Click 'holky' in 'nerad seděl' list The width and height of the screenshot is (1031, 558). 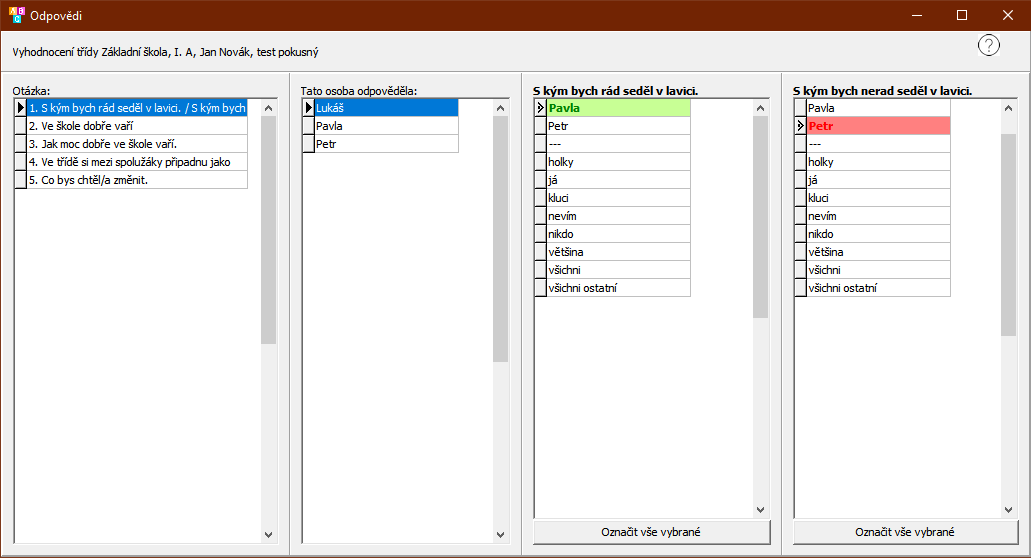[878, 162]
